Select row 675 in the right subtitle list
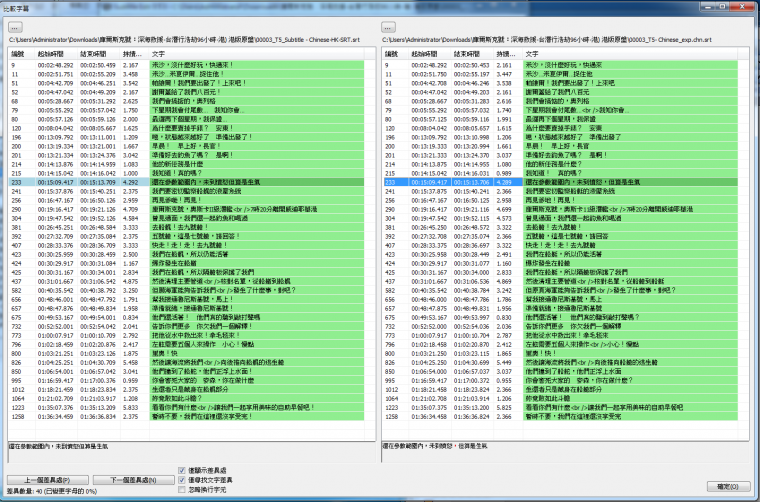 (560, 317)
